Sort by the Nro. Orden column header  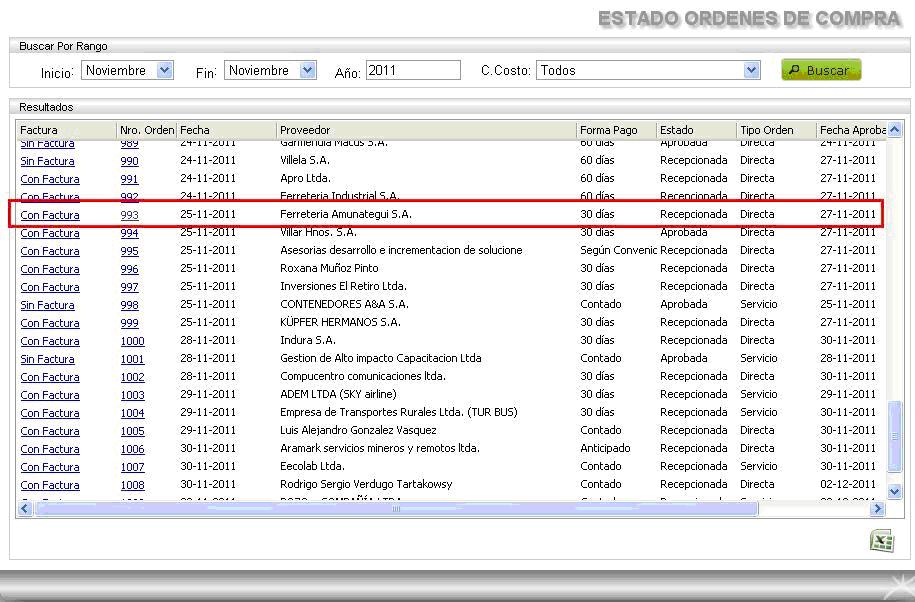147,130
